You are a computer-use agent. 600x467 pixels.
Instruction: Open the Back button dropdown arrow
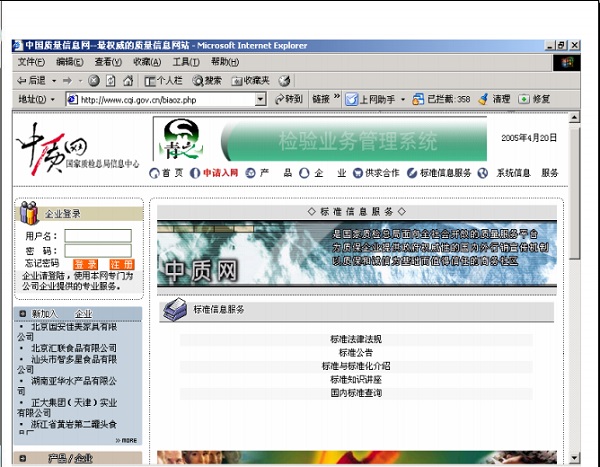point(54,81)
